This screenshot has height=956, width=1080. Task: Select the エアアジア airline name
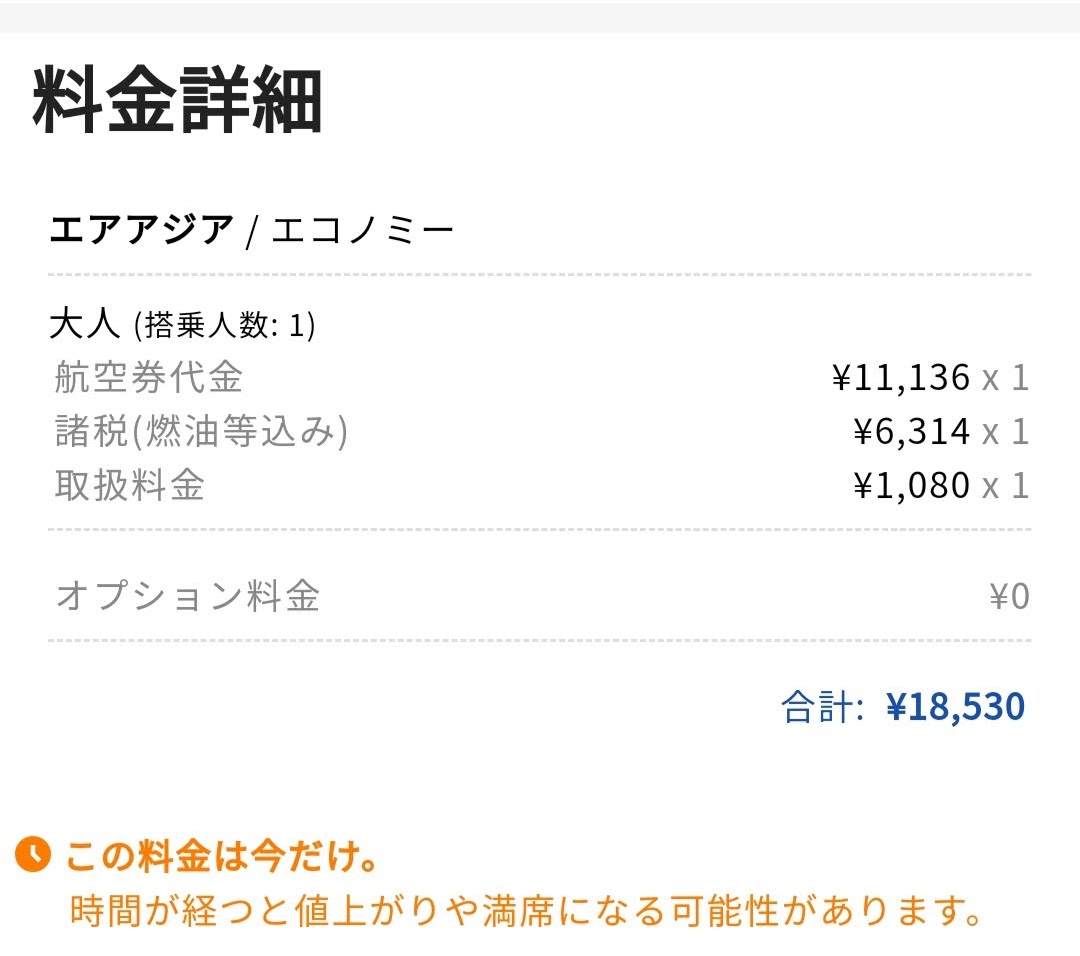[141, 232]
